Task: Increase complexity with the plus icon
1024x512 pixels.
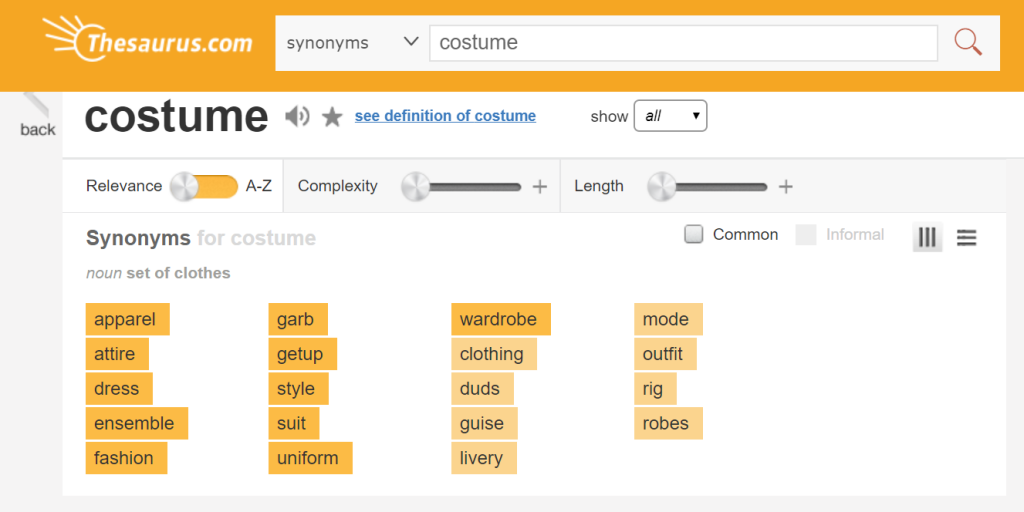Action: (540, 186)
